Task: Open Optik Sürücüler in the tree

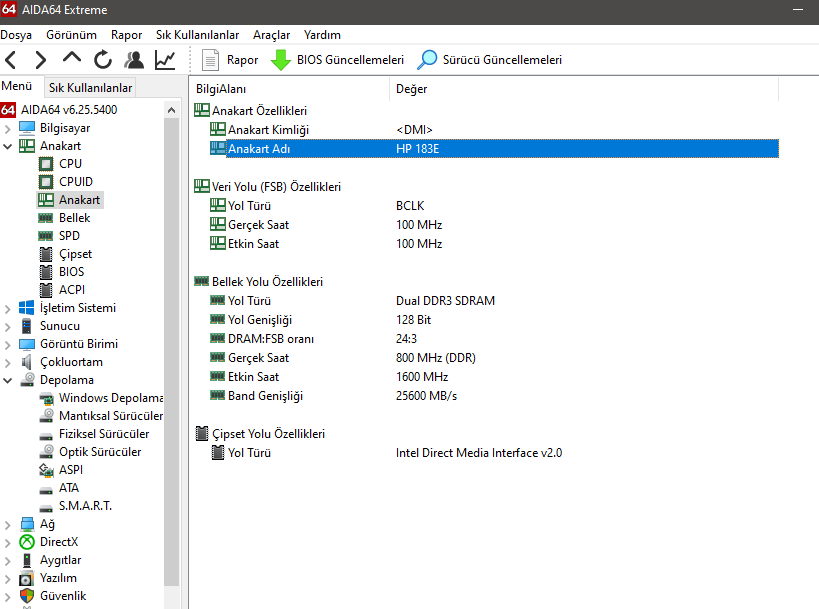Action: coord(100,452)
